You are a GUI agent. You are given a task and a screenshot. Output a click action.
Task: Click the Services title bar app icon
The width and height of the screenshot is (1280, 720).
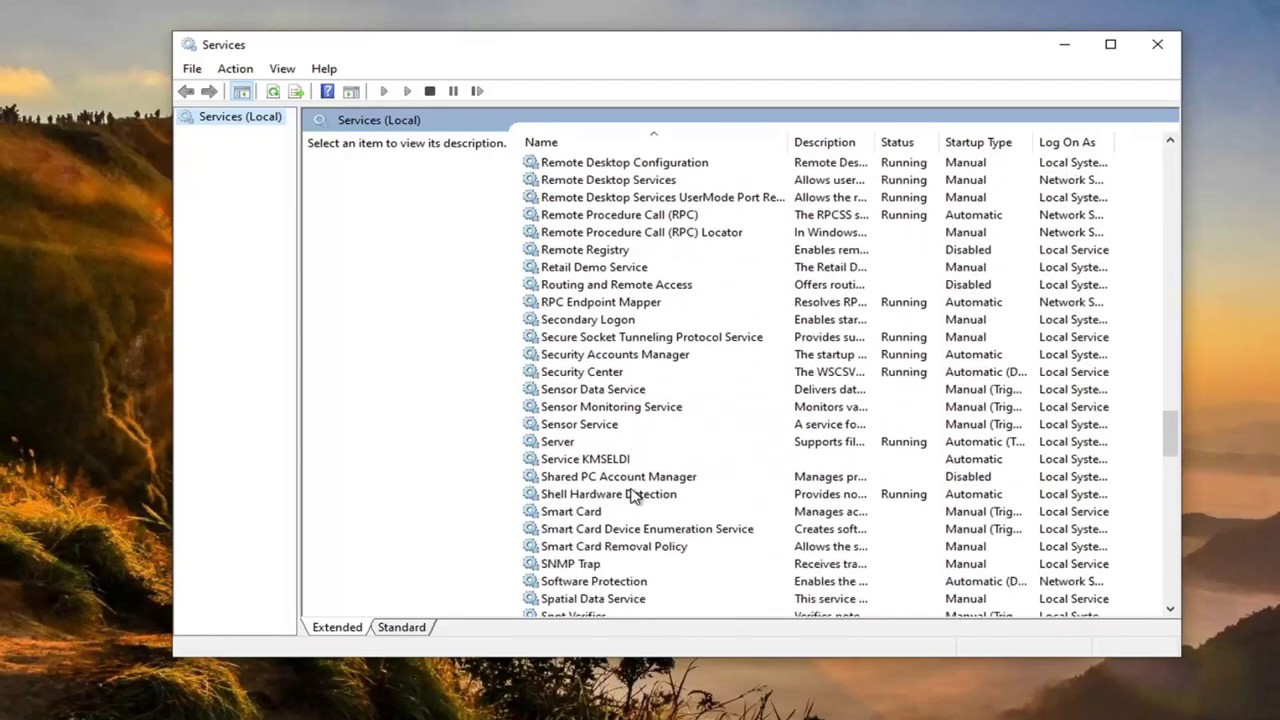[189, 44]
